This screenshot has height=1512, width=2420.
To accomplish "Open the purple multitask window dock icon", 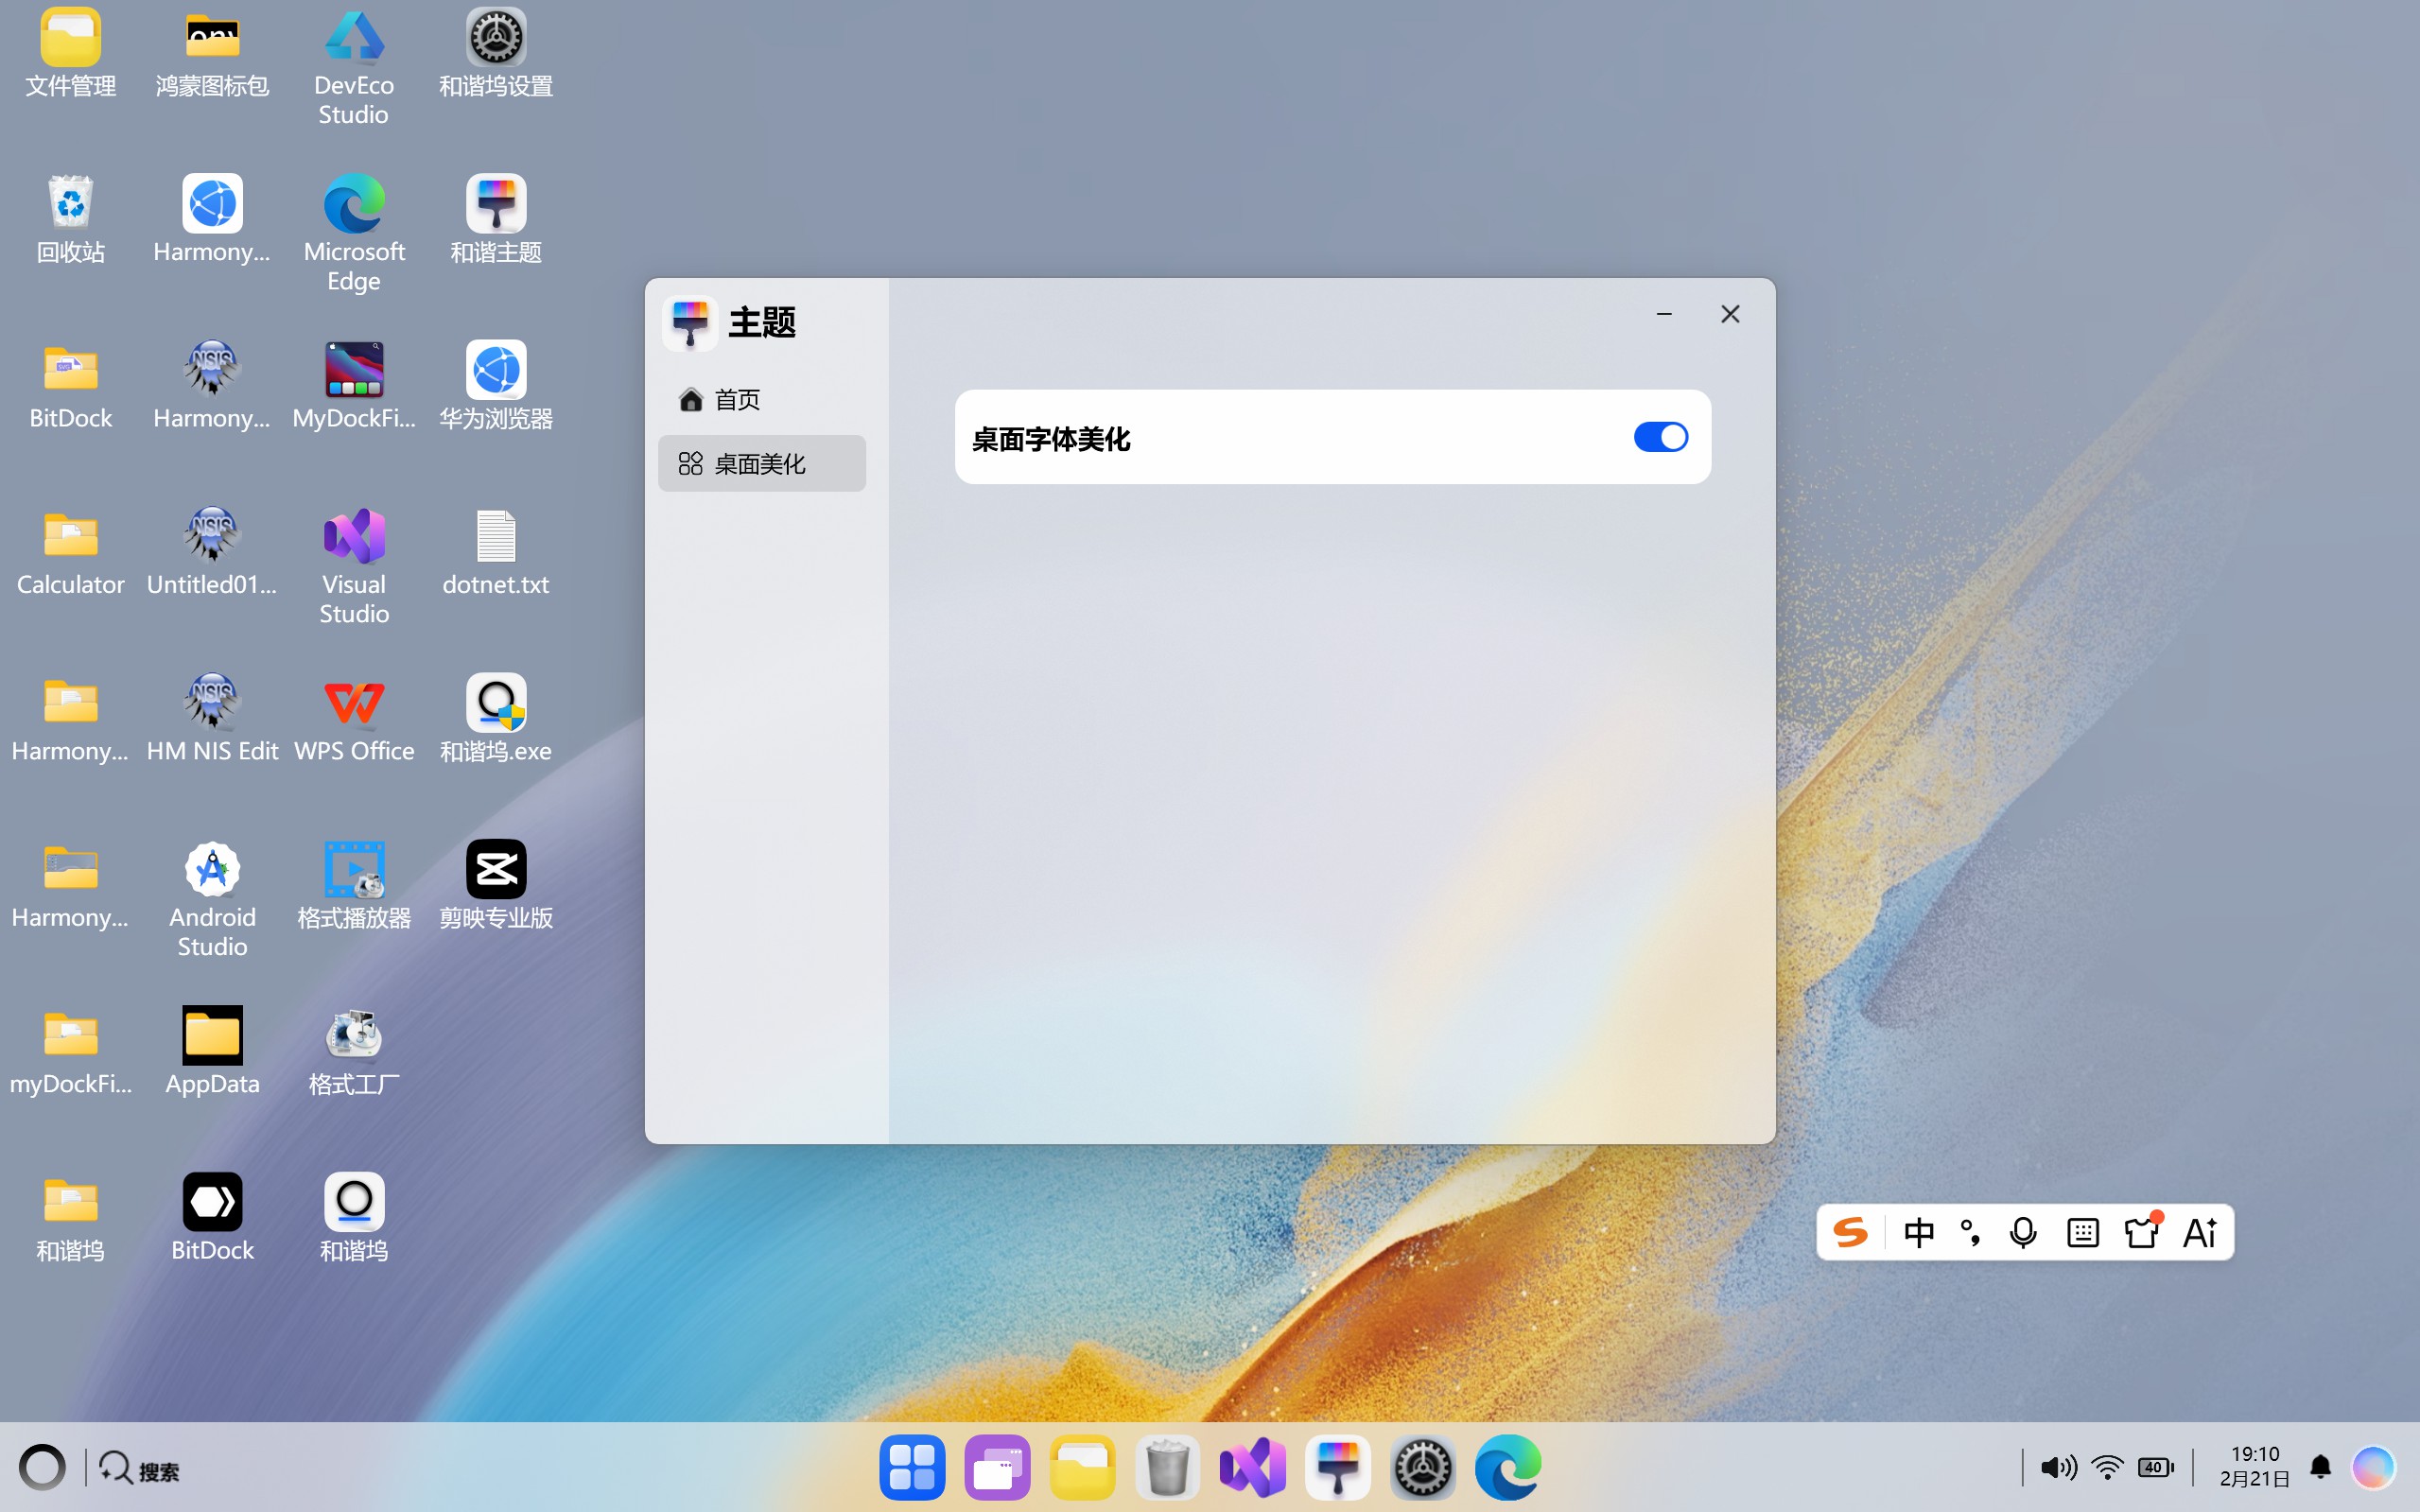I will (x=997, y=1467).
